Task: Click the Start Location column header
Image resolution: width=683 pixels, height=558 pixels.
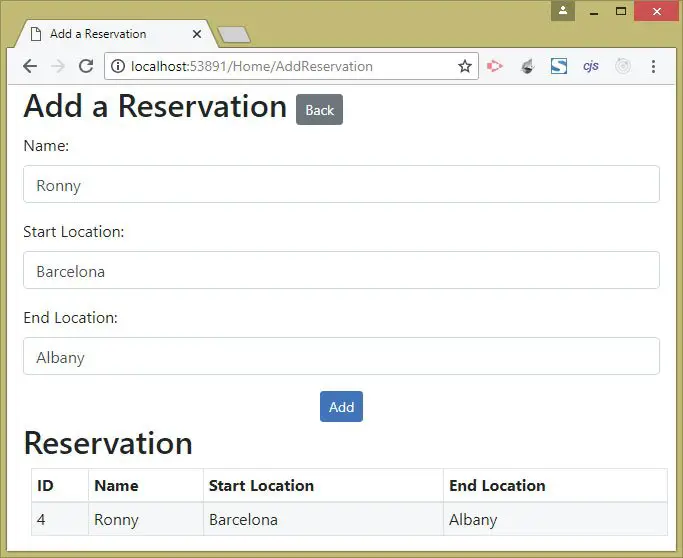Action: click(x=323, y=485)
